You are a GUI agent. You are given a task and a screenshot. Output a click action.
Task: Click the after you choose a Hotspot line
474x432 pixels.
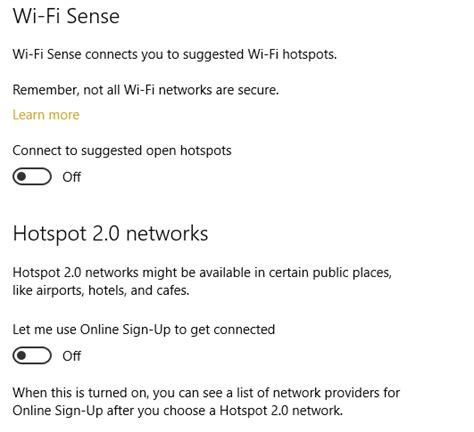pyautogui.click(x=178, y=411)
